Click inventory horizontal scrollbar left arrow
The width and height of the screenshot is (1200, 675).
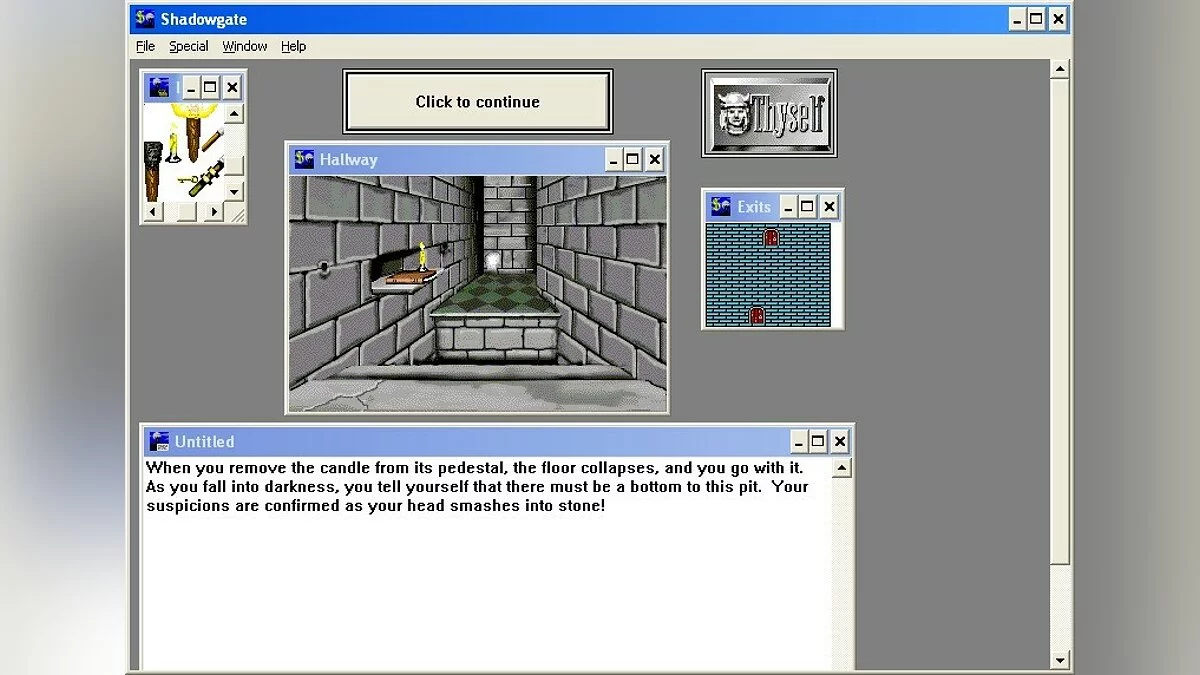(x=154, y=211)
